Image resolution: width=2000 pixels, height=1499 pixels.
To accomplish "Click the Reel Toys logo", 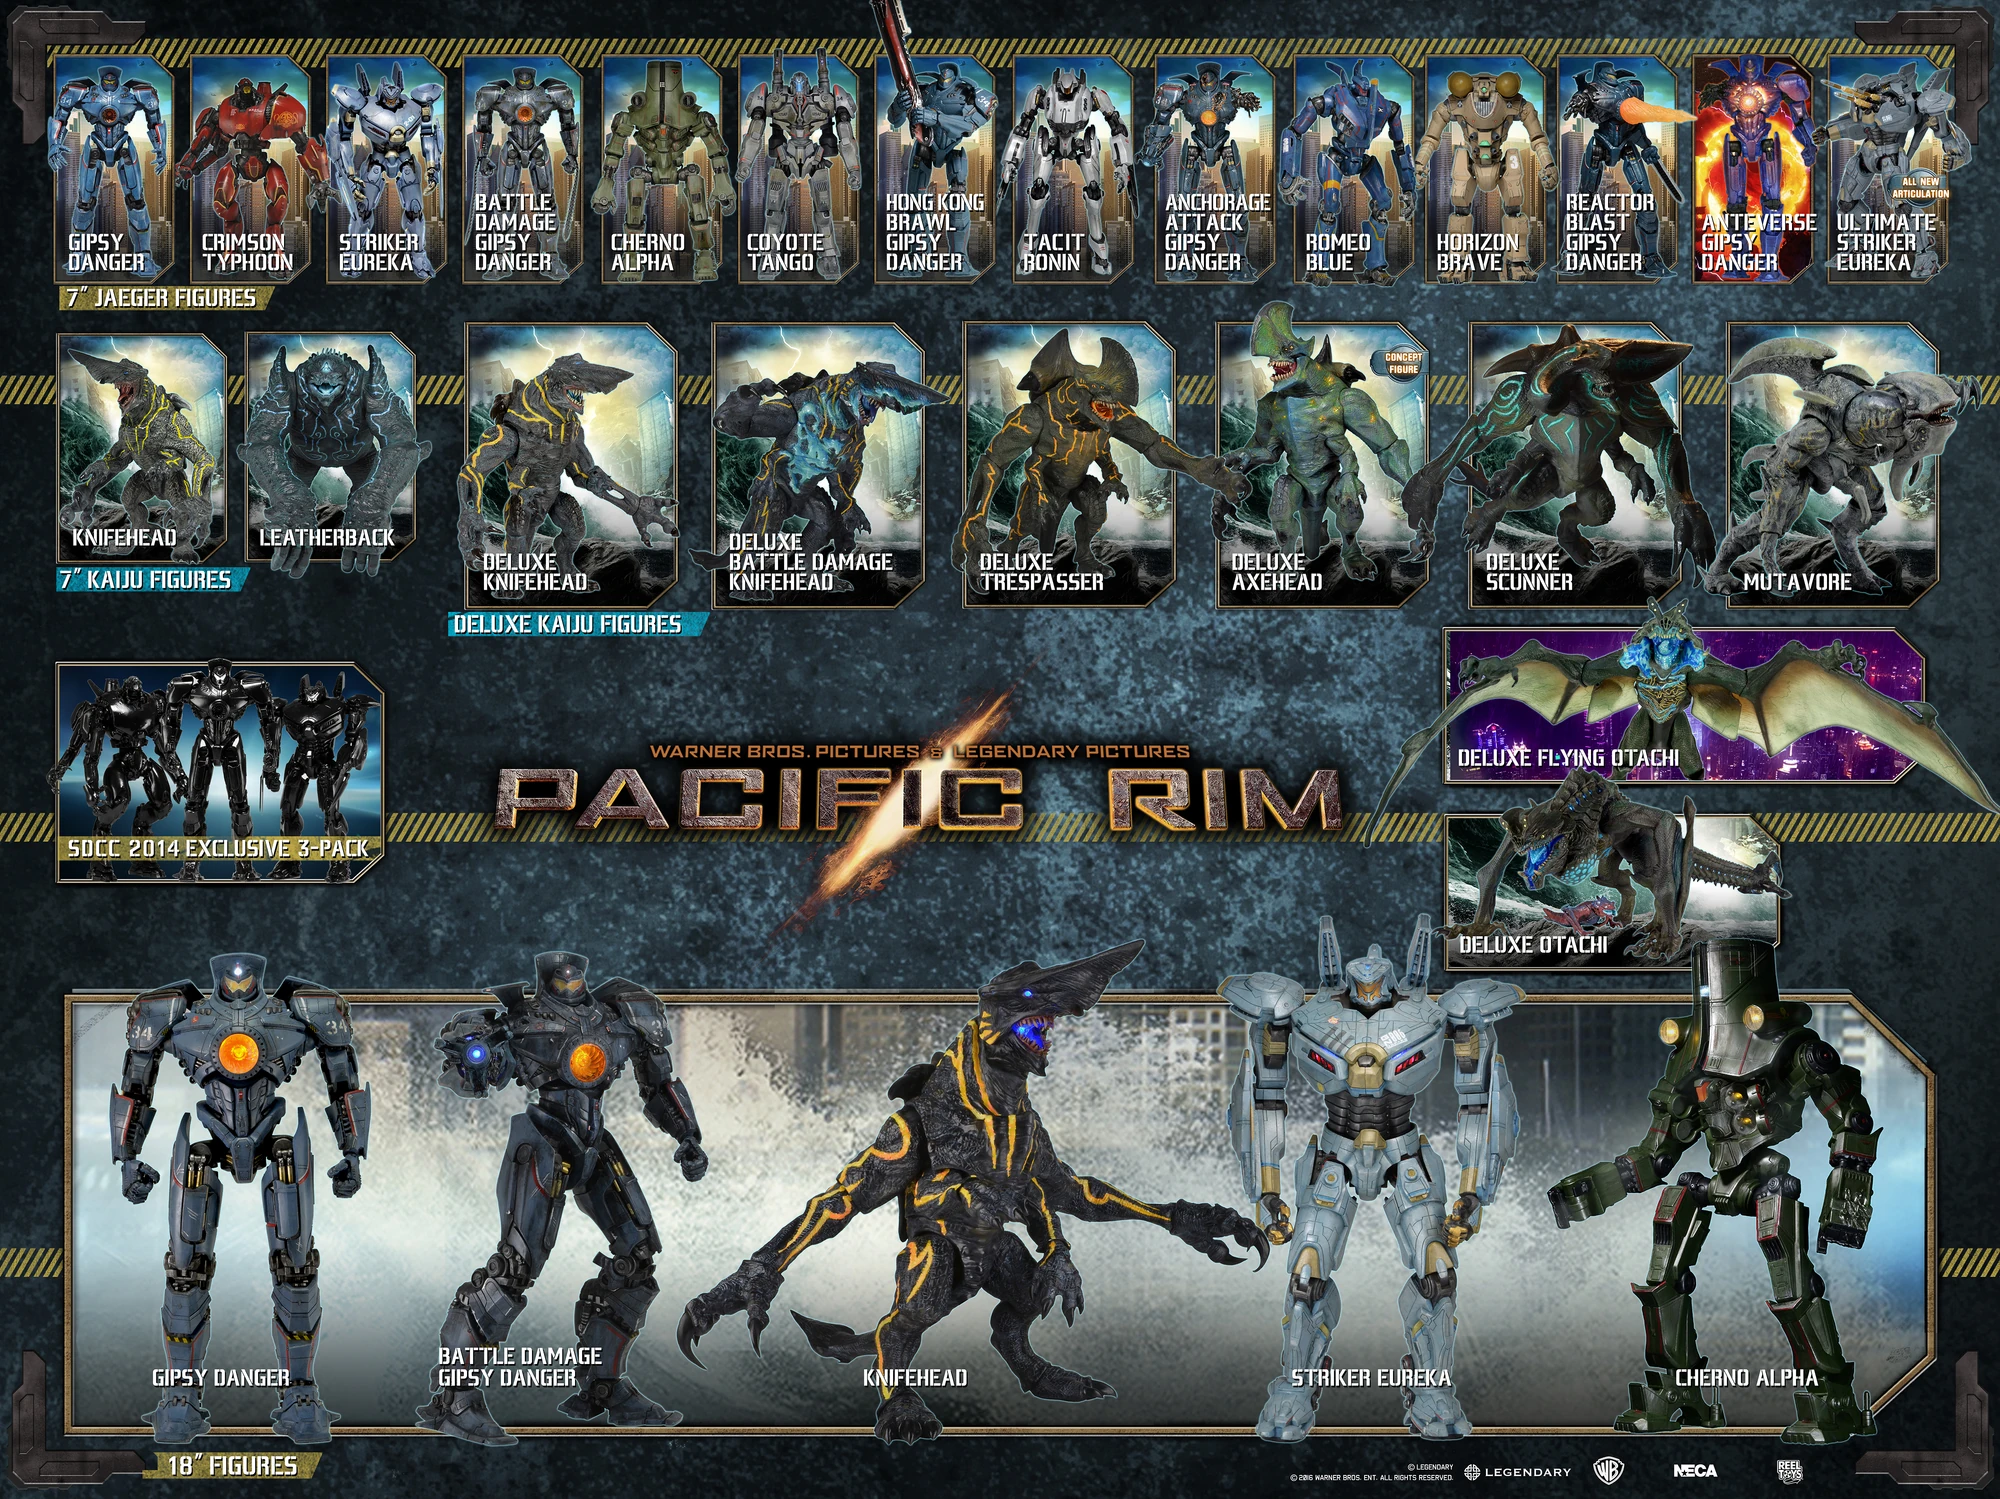I will coord(1790,1472).
